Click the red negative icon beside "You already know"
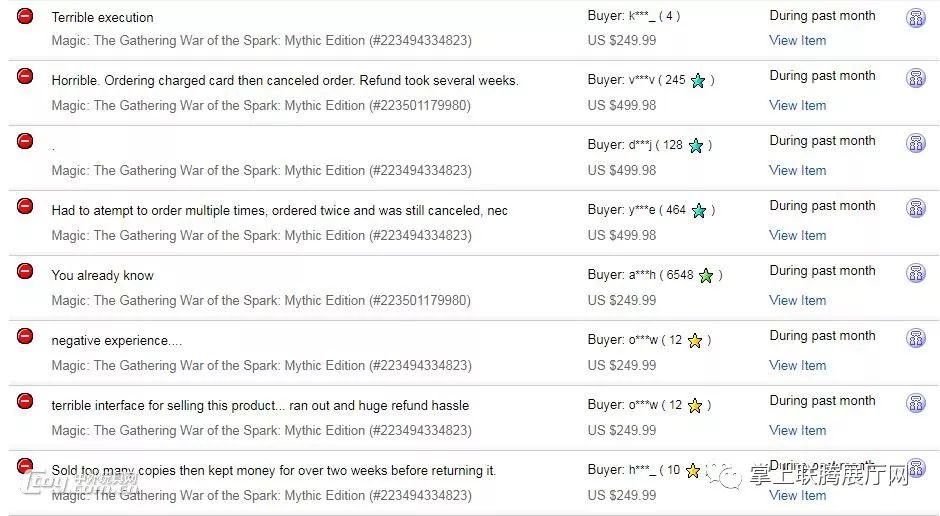 coord(25,271)
